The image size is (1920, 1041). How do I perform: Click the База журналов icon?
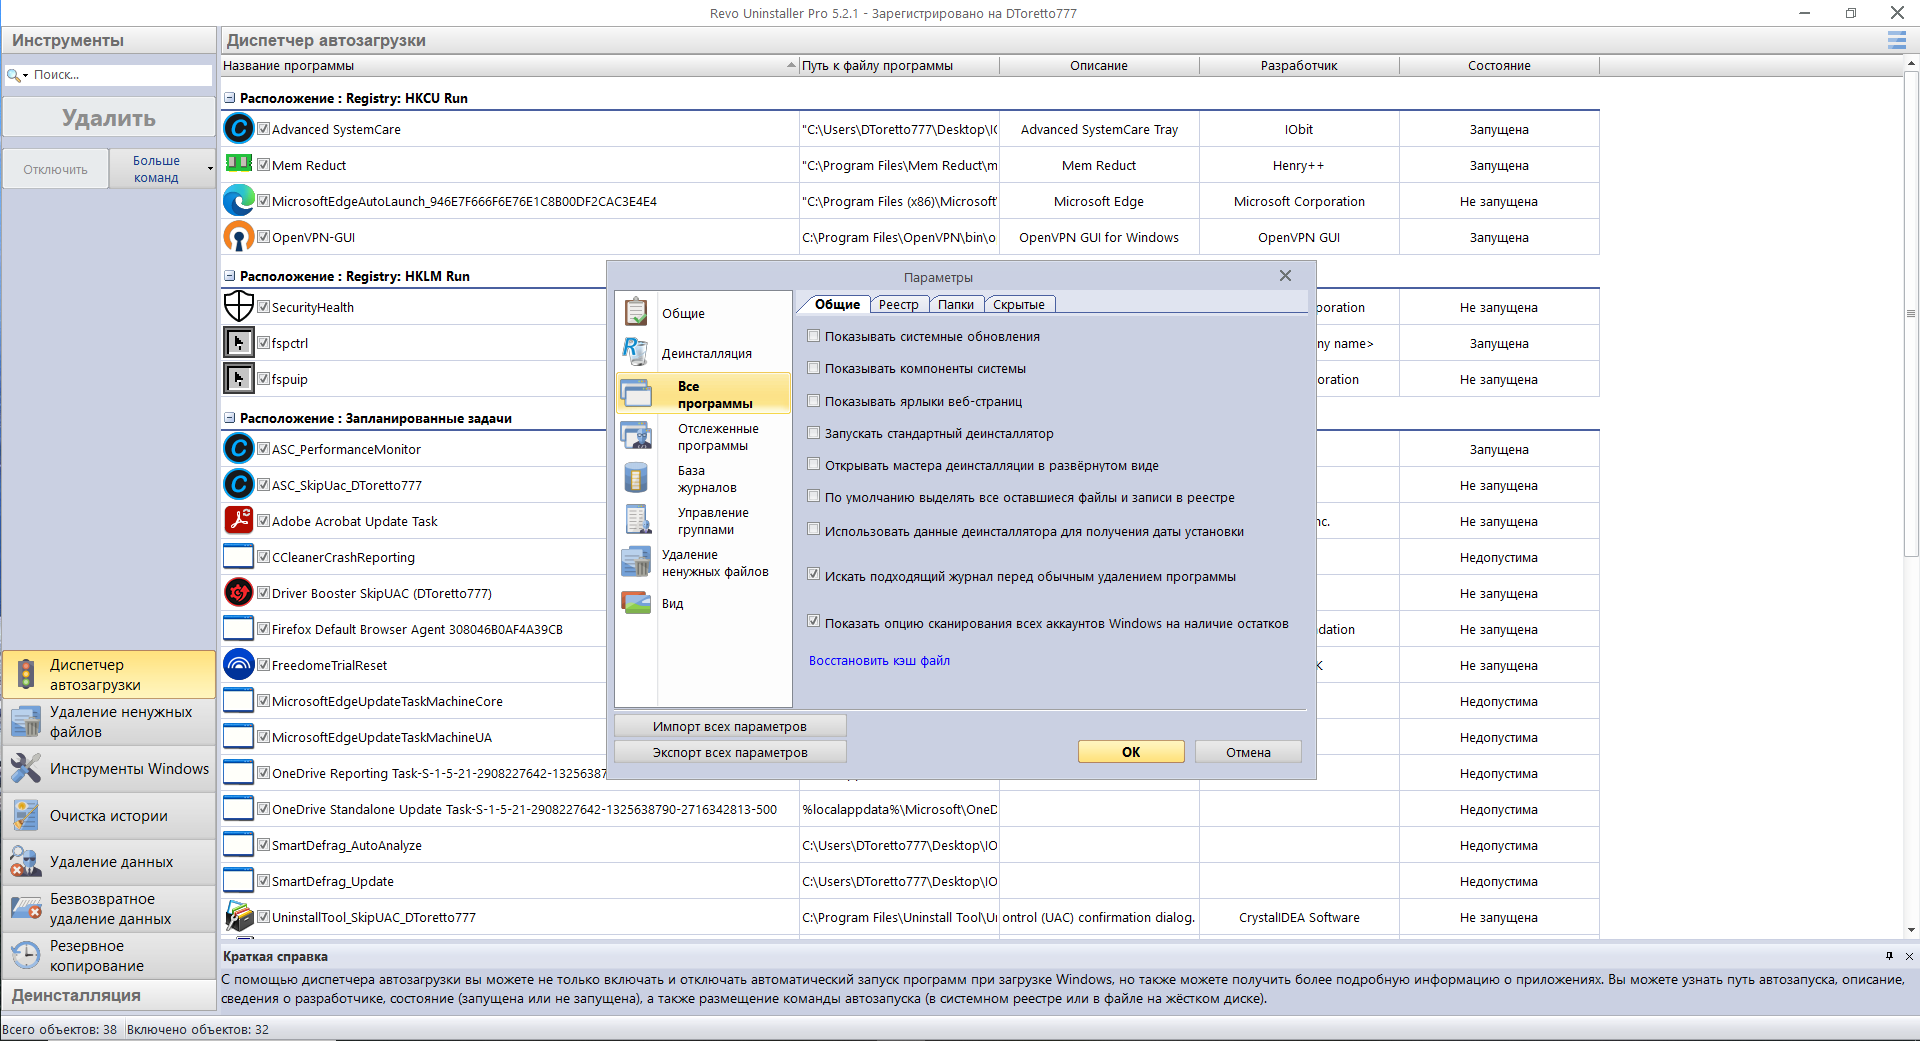click(636, 478)
